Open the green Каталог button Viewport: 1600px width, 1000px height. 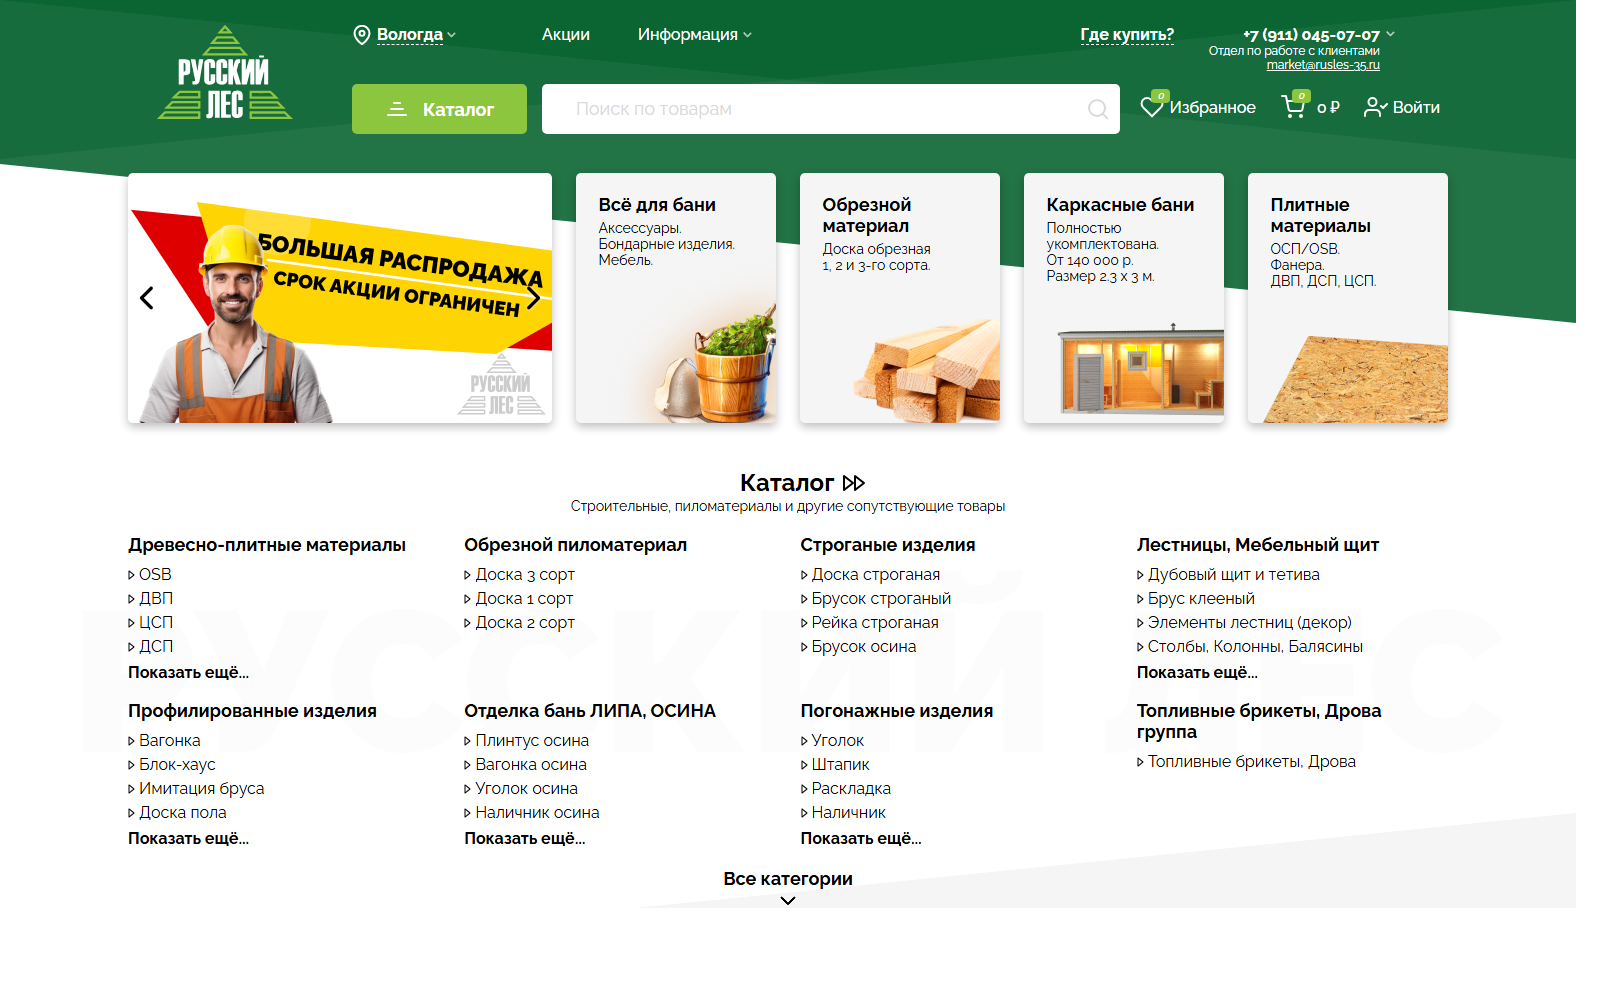[x=439, y=109]
